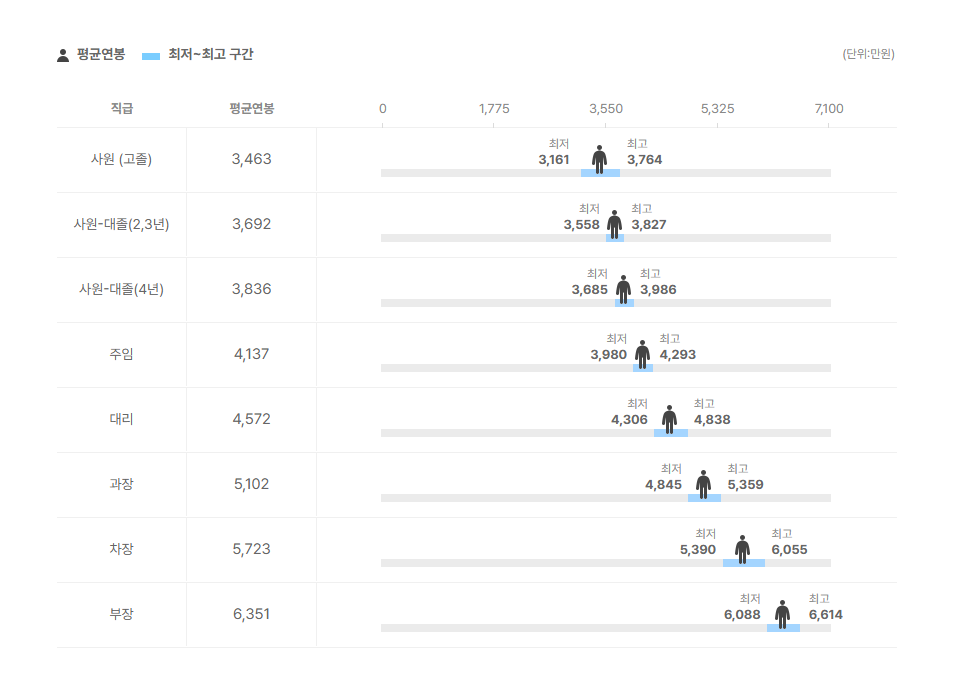Click the person icon in 사원 (고졸) row

tap(599, 159)
